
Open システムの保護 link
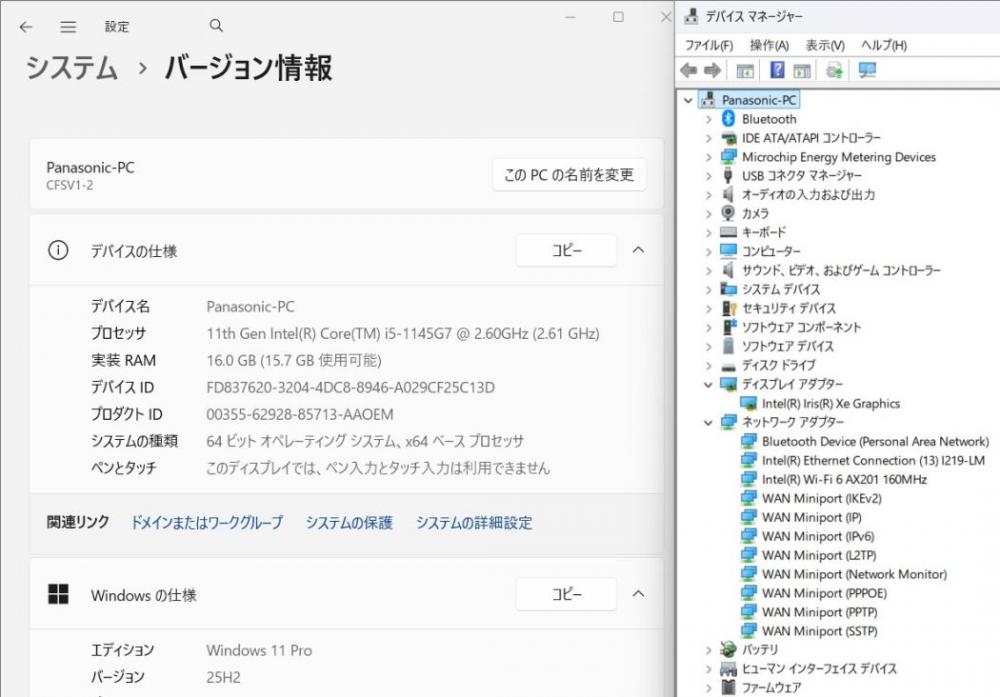click(349, 522)
